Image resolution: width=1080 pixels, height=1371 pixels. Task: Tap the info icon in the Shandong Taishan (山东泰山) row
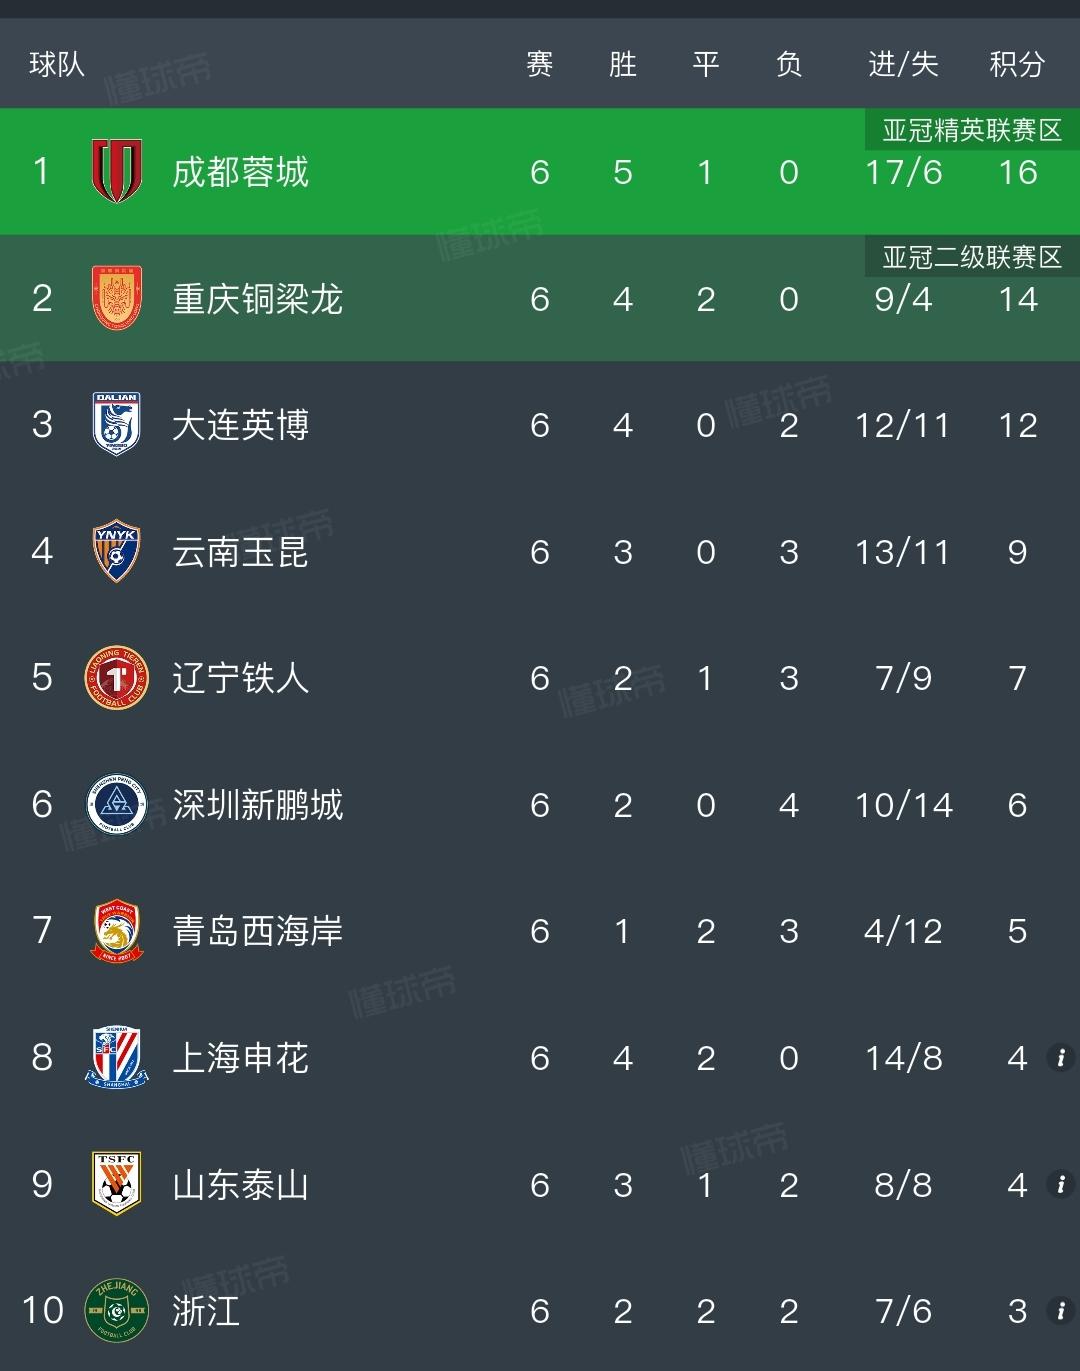tap(1060, 1184)
